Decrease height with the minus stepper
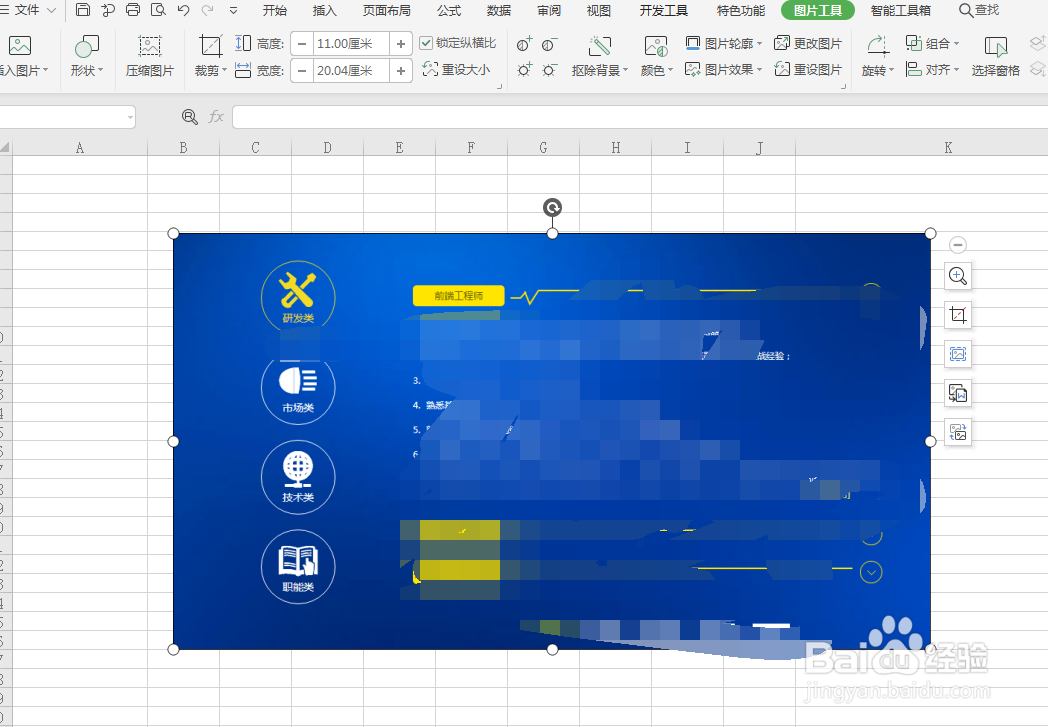 (x=302, y=44)
